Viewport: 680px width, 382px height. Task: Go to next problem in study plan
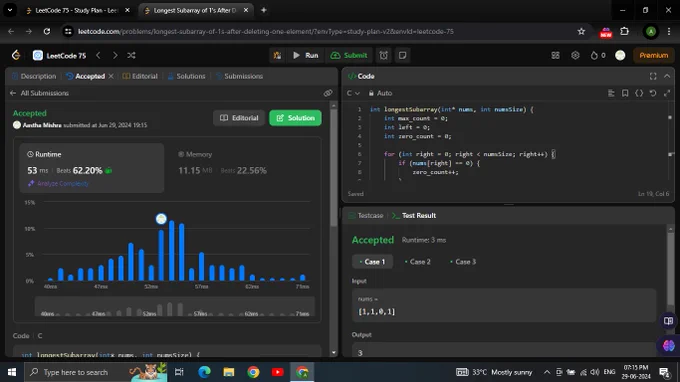coord(115,55)
